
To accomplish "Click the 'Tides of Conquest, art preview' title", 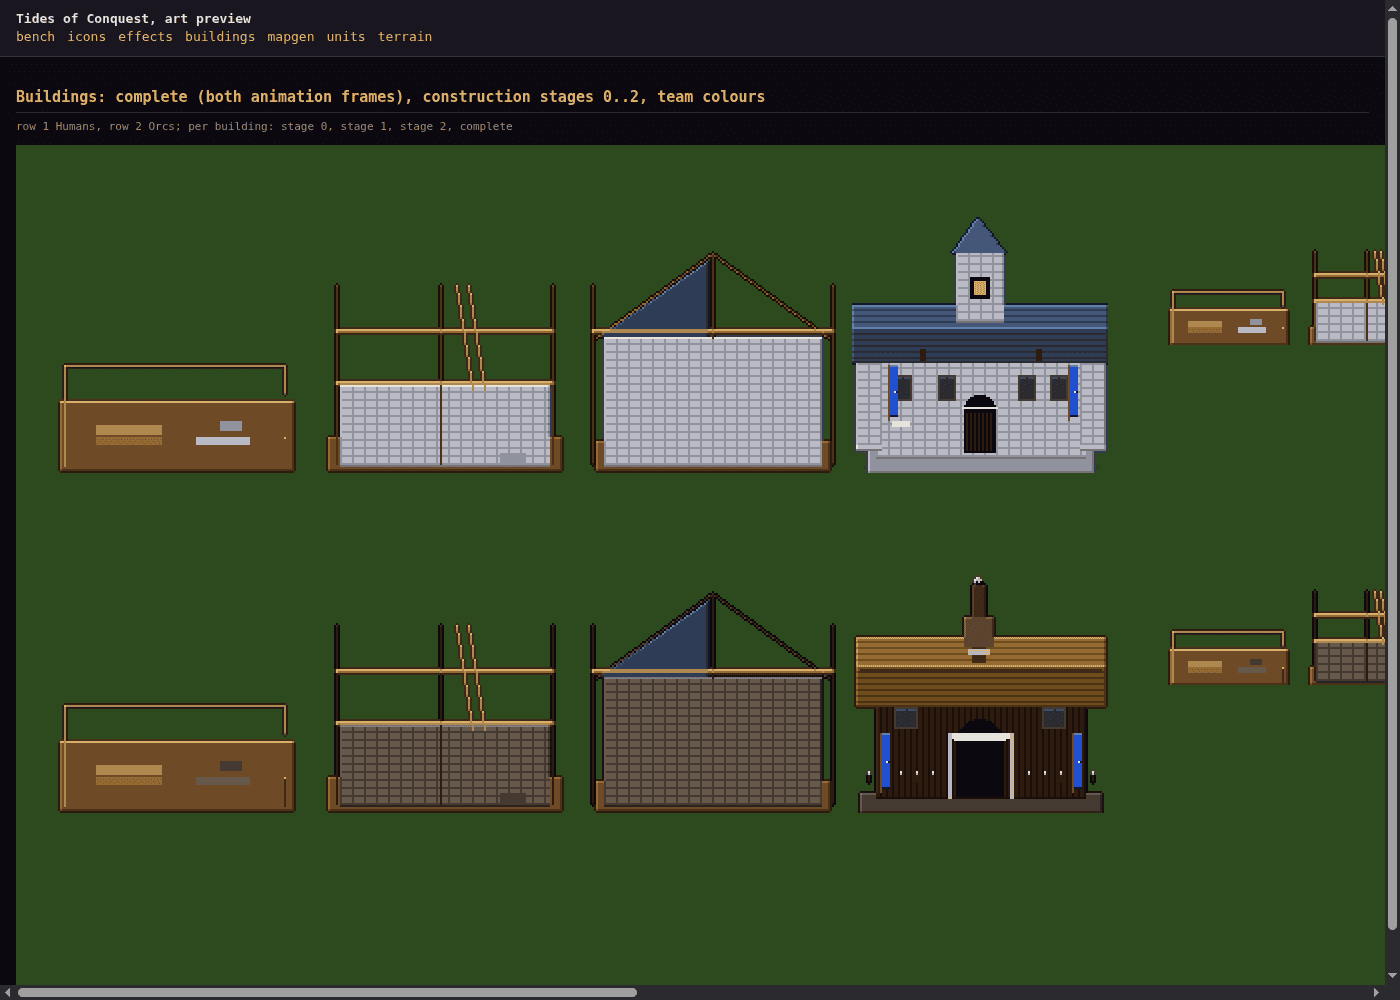I will pyautogui.click(x=133, y=19).
